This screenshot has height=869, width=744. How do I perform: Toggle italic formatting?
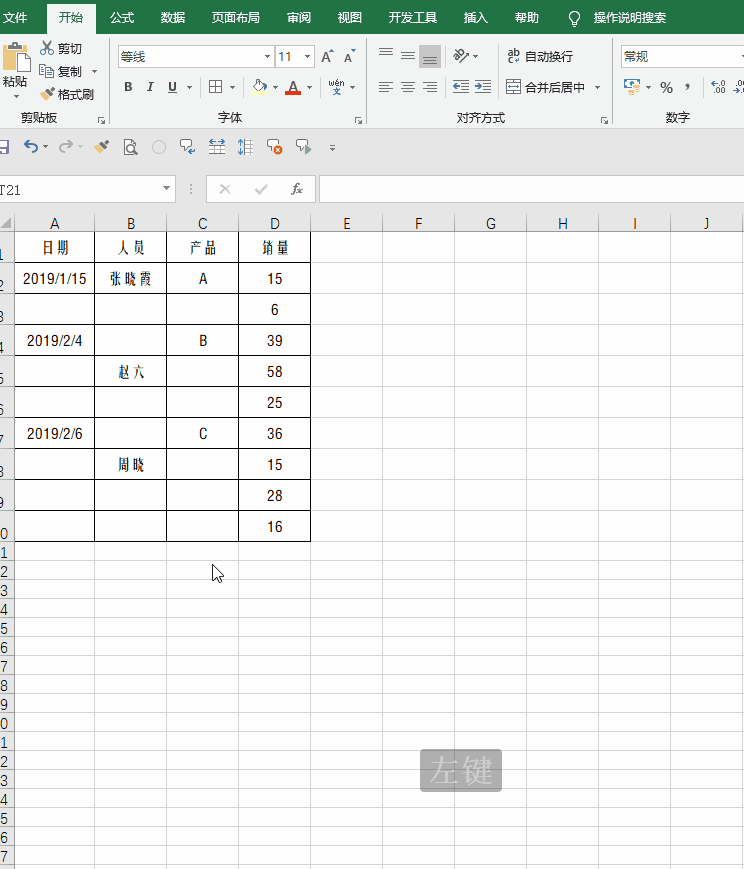[x=150, y=87]
